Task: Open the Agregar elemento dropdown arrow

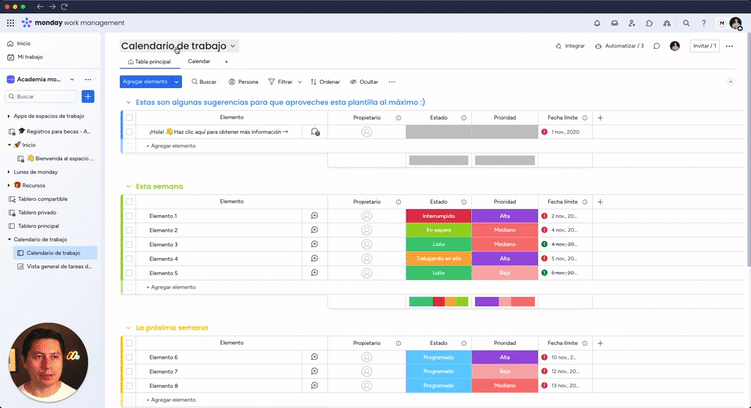Action: pyautogui.click(x=177, y=81)
